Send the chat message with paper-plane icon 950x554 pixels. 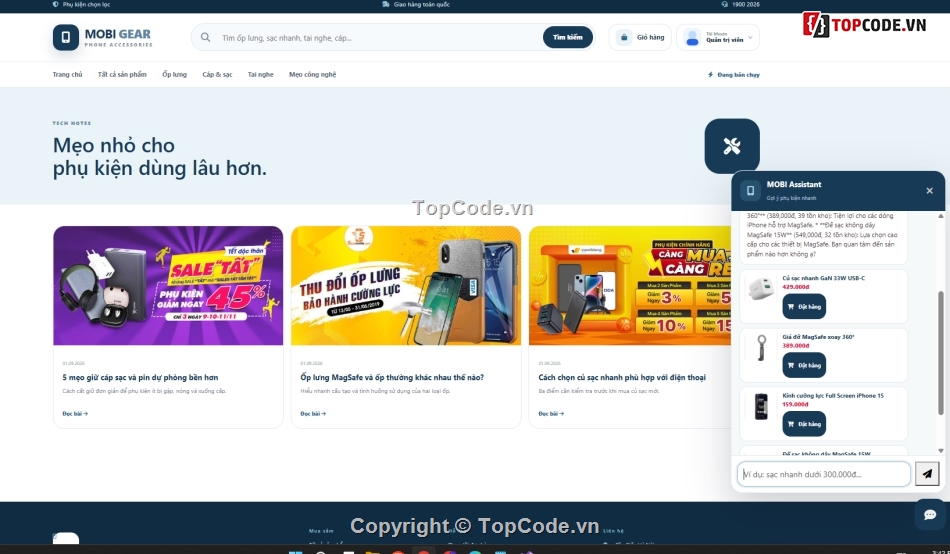[x=927, y=474]
